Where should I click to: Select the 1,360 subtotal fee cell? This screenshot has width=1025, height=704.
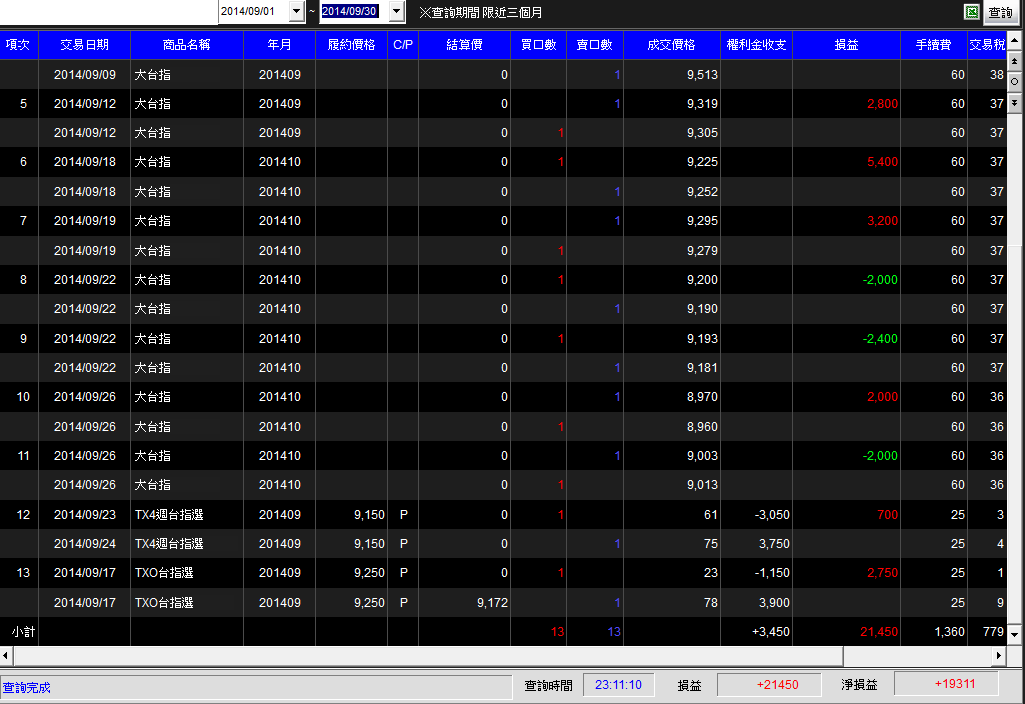[x=933, y=631]
